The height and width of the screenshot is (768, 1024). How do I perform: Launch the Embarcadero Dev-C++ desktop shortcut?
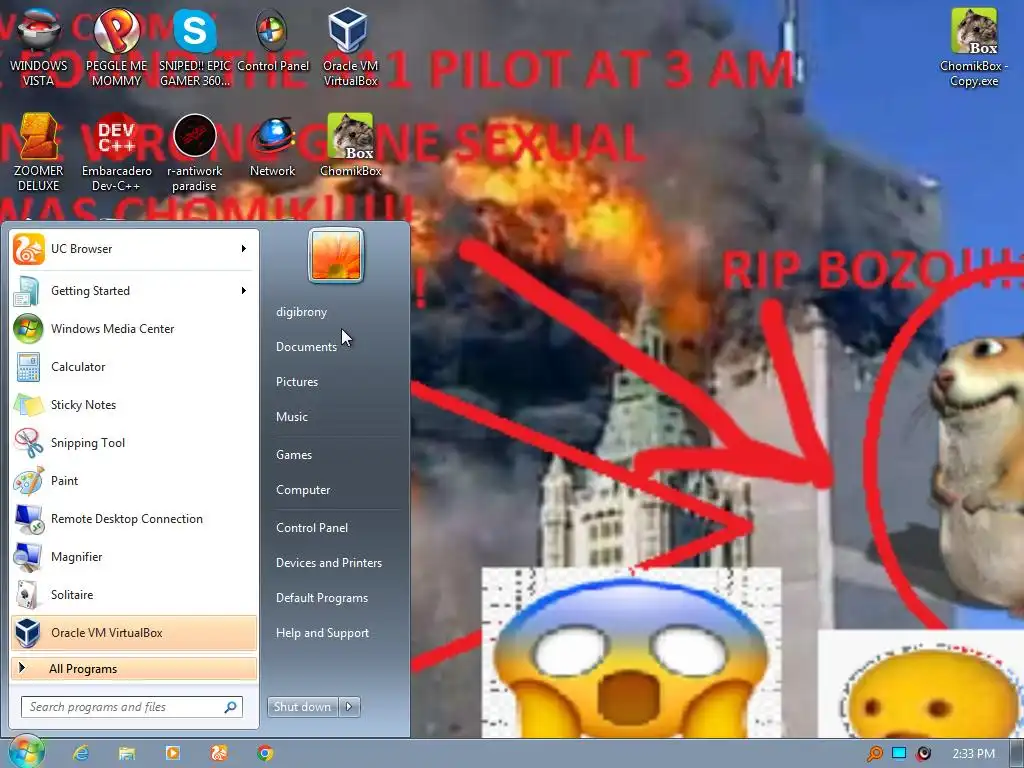[x=116, y=153]
